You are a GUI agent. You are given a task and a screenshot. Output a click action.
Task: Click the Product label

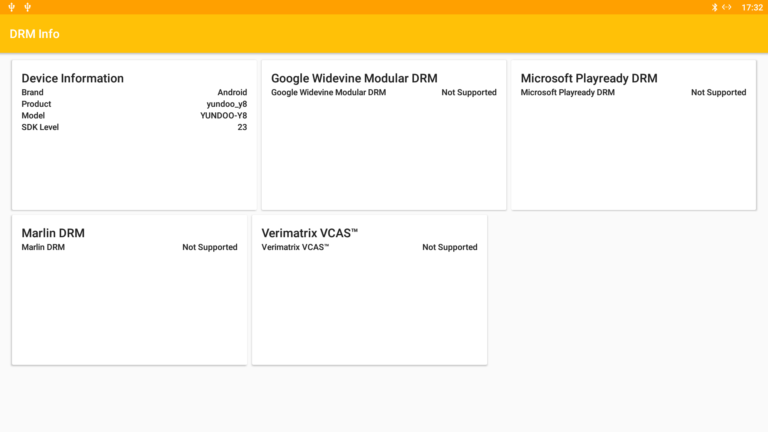pyautogui.click(x=36, y=104)
